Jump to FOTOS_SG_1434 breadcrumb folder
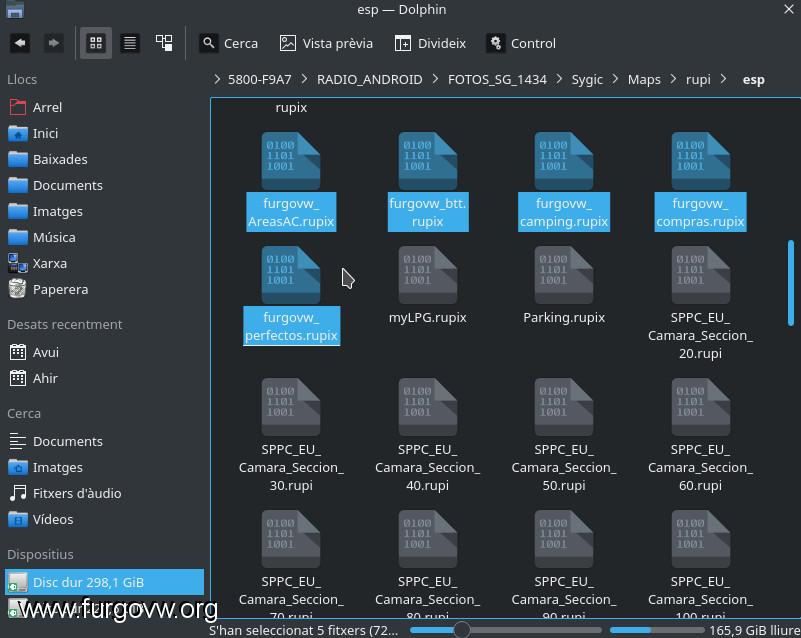Image resolution: width=801 pixels, height=638 pixels. pyautogui.click(x=497, y=80)
